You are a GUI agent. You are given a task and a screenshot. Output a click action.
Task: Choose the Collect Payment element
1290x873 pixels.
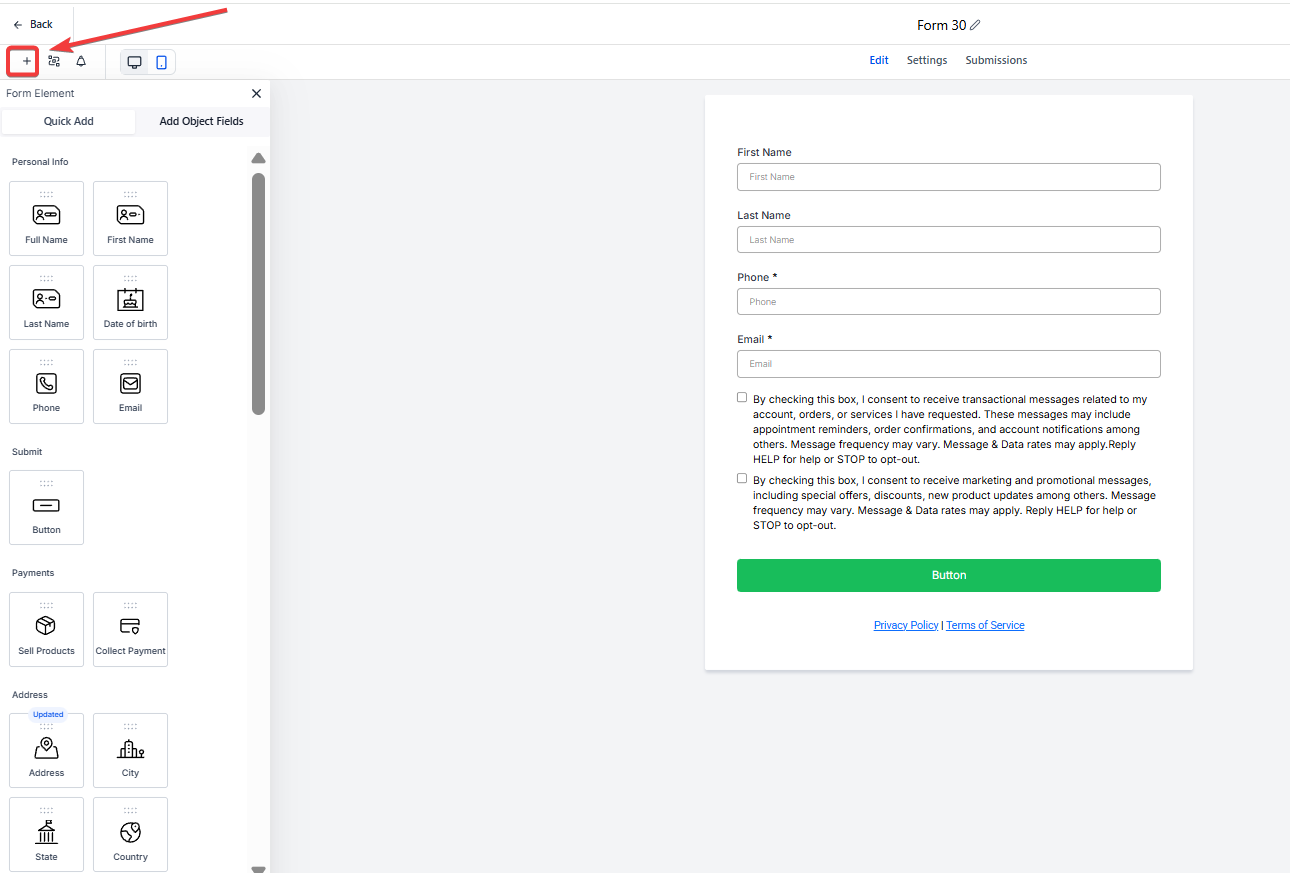coord(130,629)
